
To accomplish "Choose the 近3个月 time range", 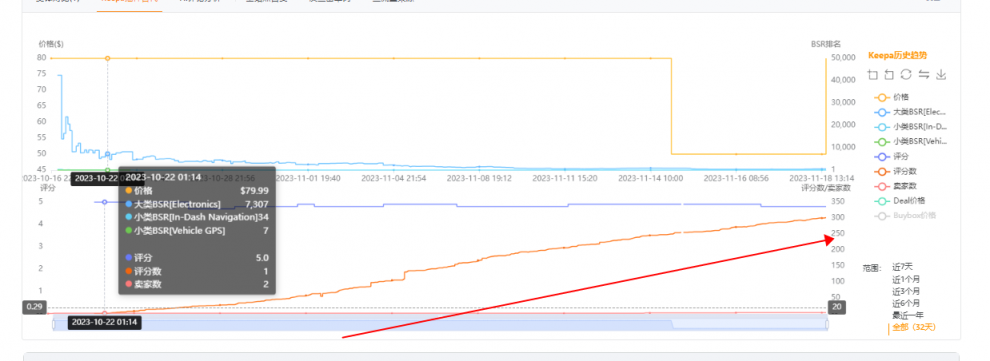I will 905,291.
